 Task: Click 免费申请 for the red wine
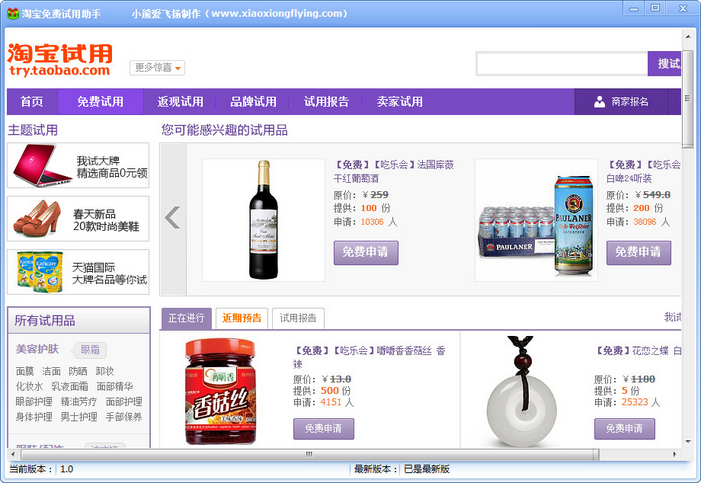(x=366, y=252)
